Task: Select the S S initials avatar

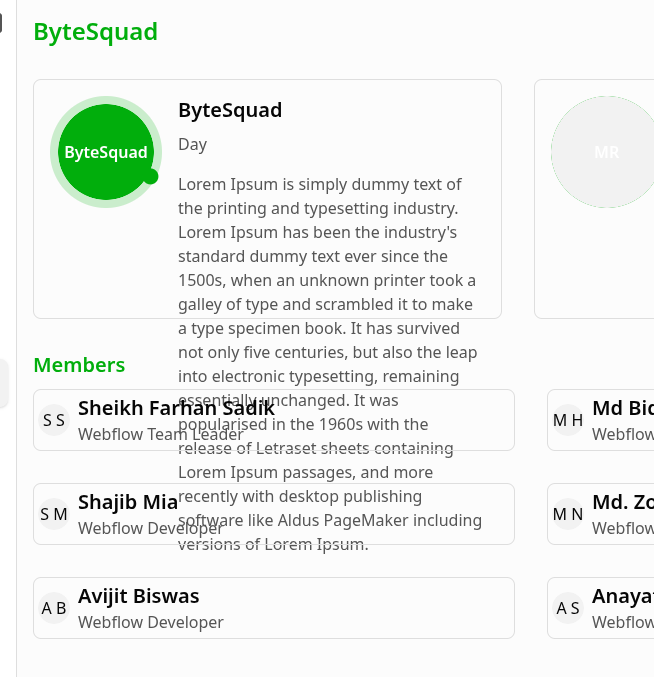Action: point(54,420)
